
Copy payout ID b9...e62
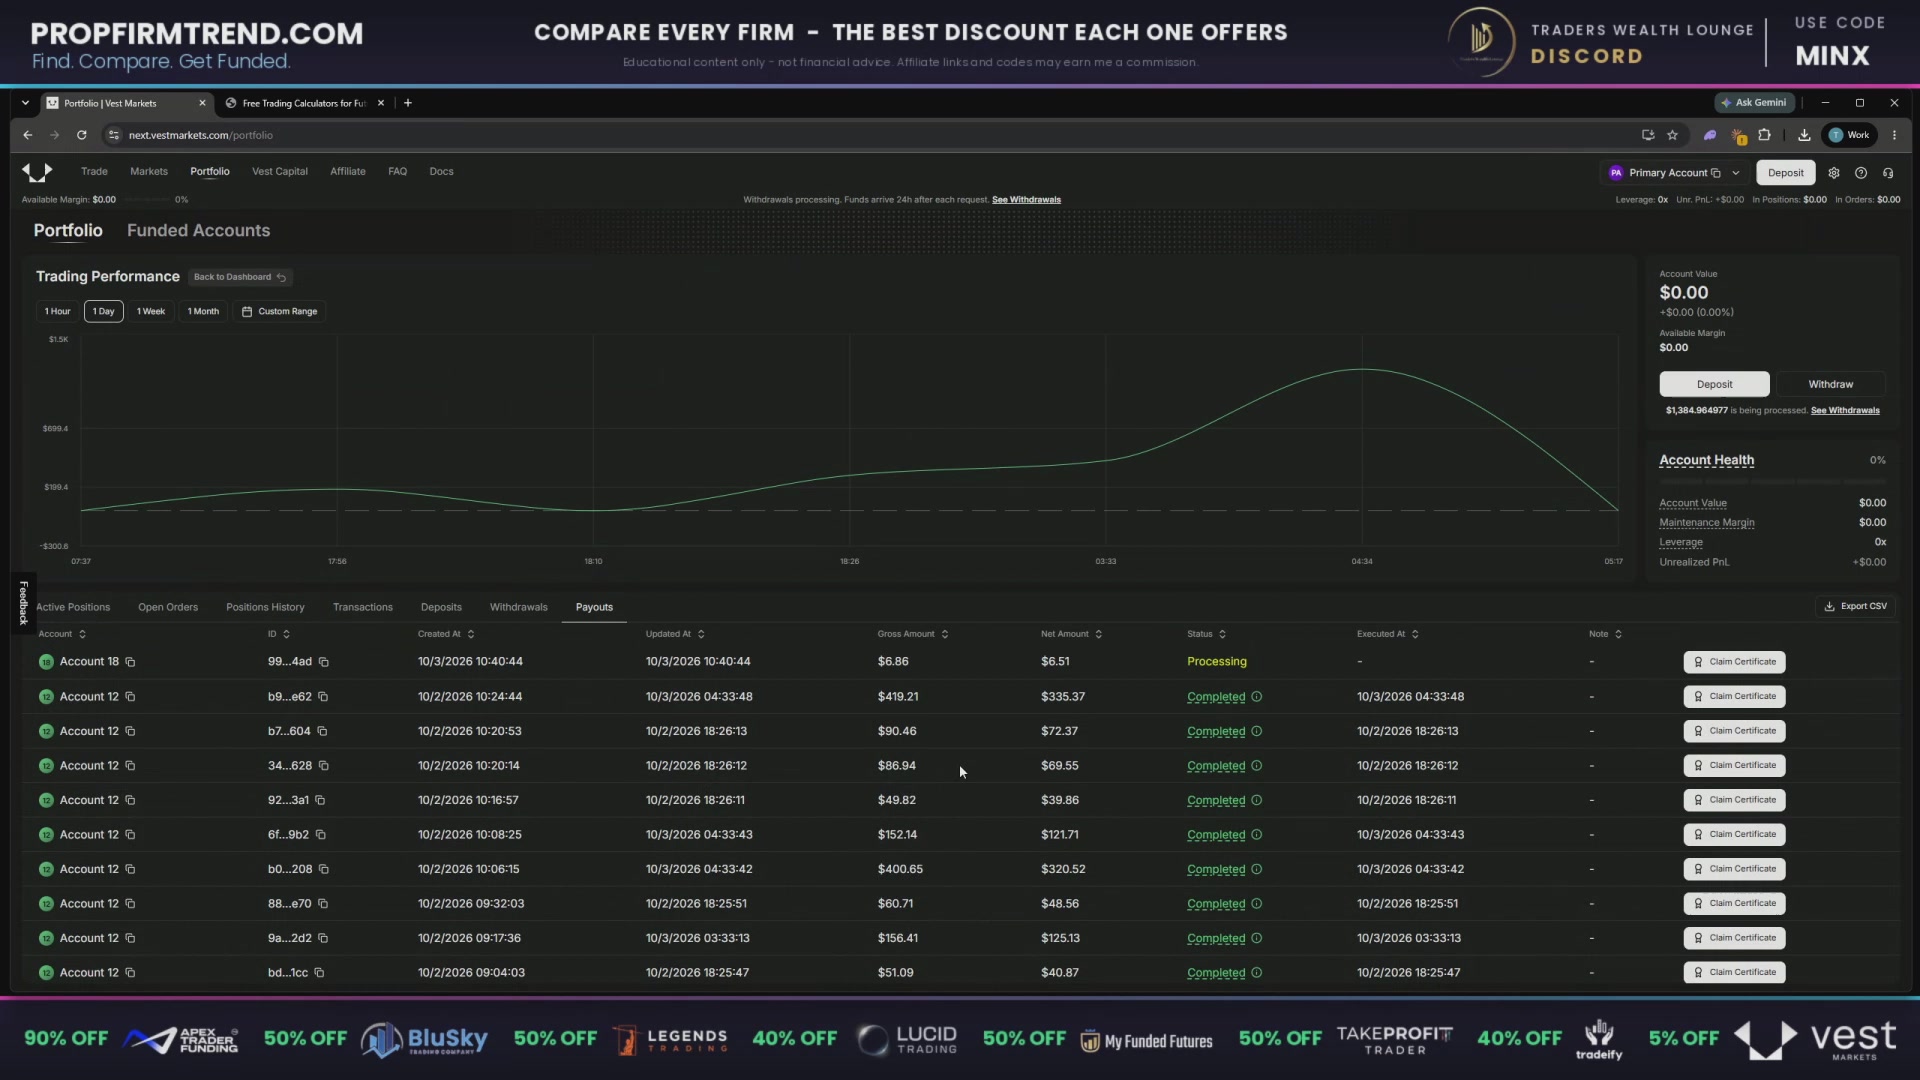click(x=323, y=697)
